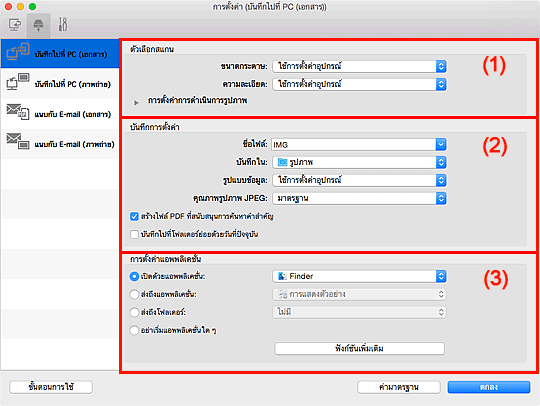
Task: Click the ฟังก์ชันเพิ่มเติม button
Action: tap(360, 348)
